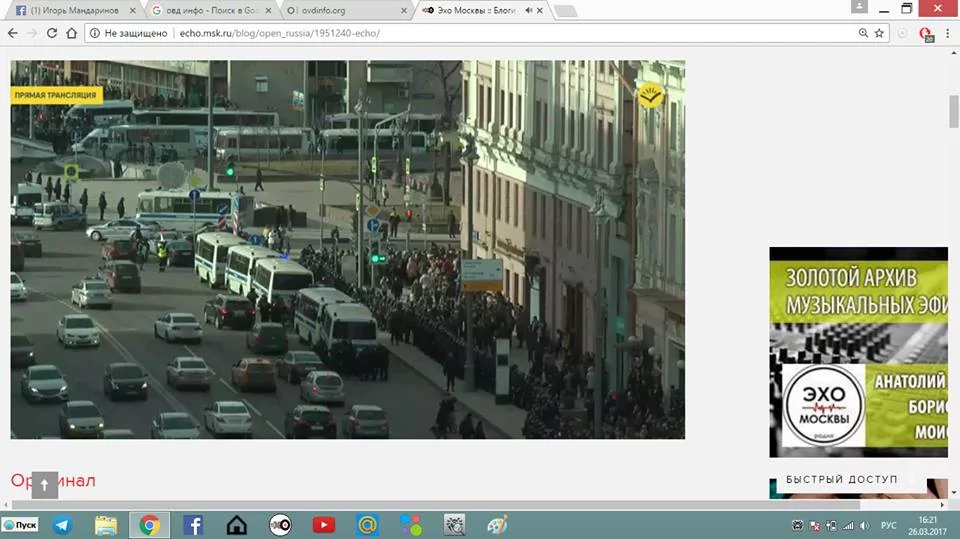Screen dimensions: 960x539
Task: Open the house icon taskbar shortcut
Action: click(236, 525)
